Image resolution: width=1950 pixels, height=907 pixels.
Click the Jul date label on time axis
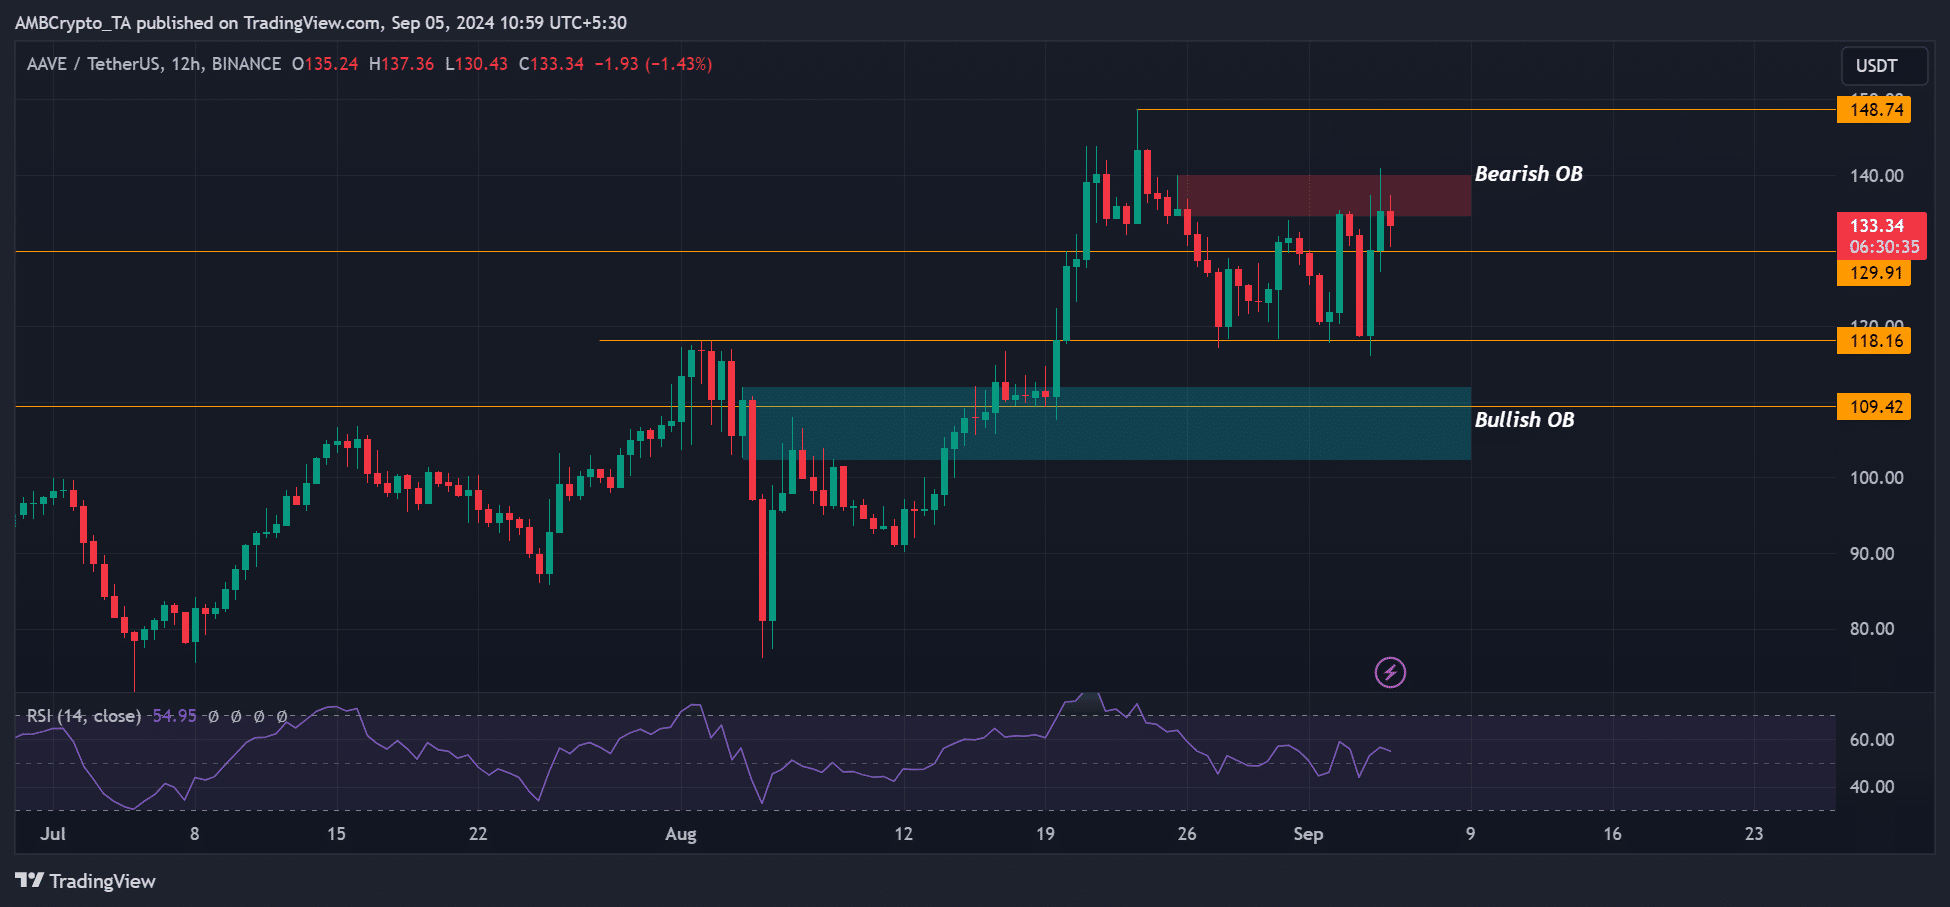point(53,834)
